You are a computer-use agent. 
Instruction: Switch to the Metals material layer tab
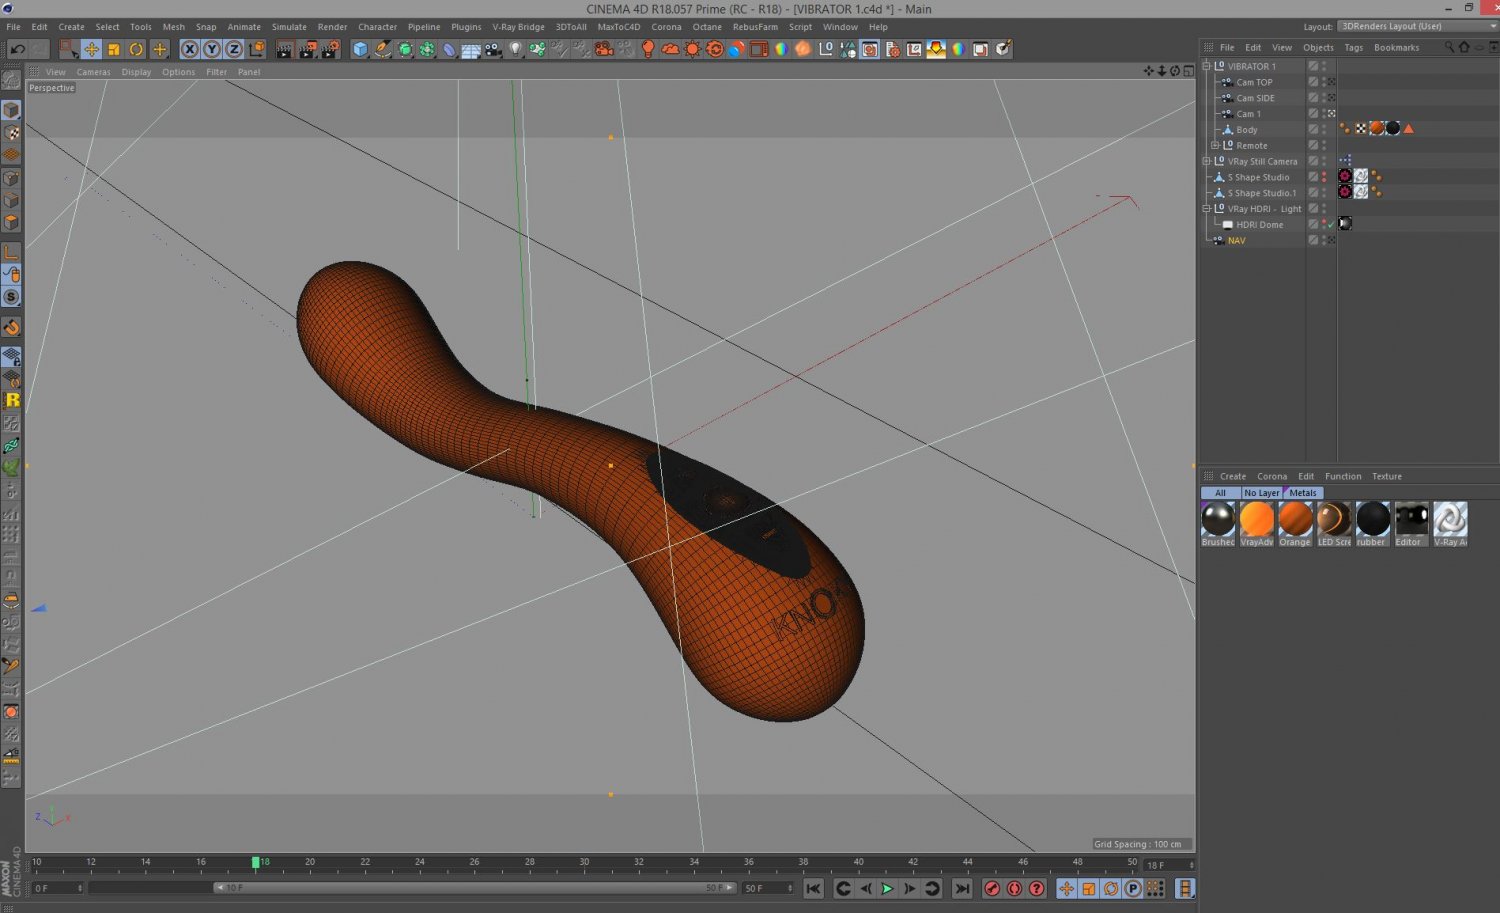(1302, 493)
